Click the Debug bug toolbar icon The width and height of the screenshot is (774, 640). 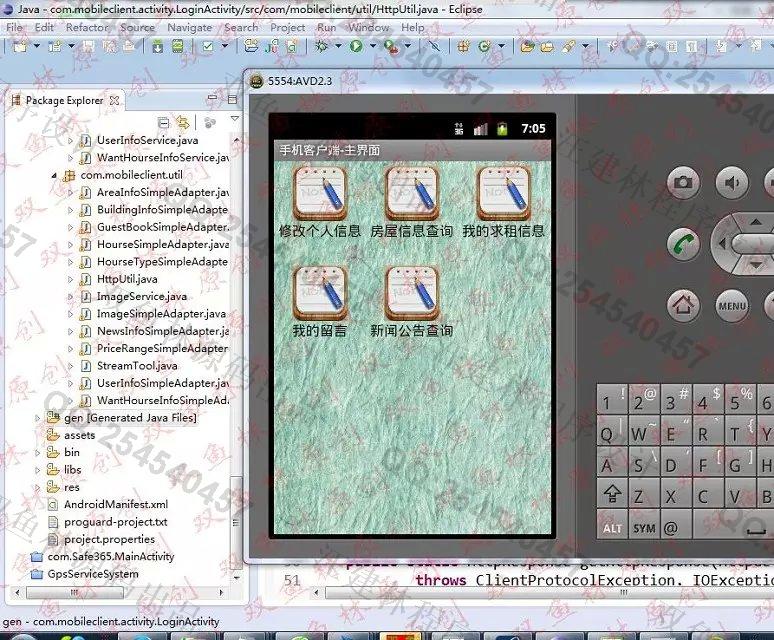(x=321, y=46)
